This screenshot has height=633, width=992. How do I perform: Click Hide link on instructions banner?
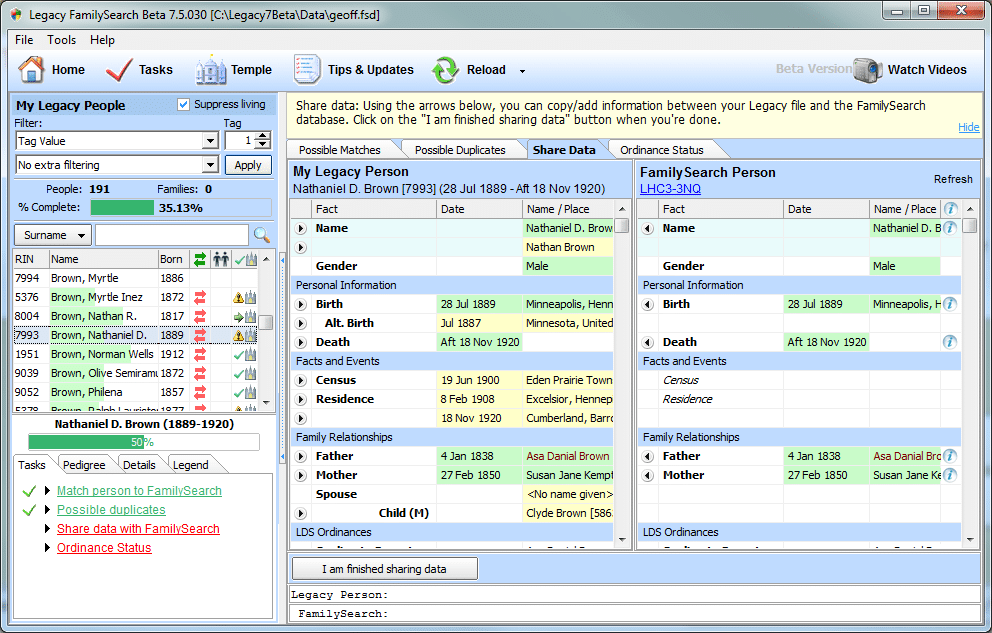[x=969, y=127]
